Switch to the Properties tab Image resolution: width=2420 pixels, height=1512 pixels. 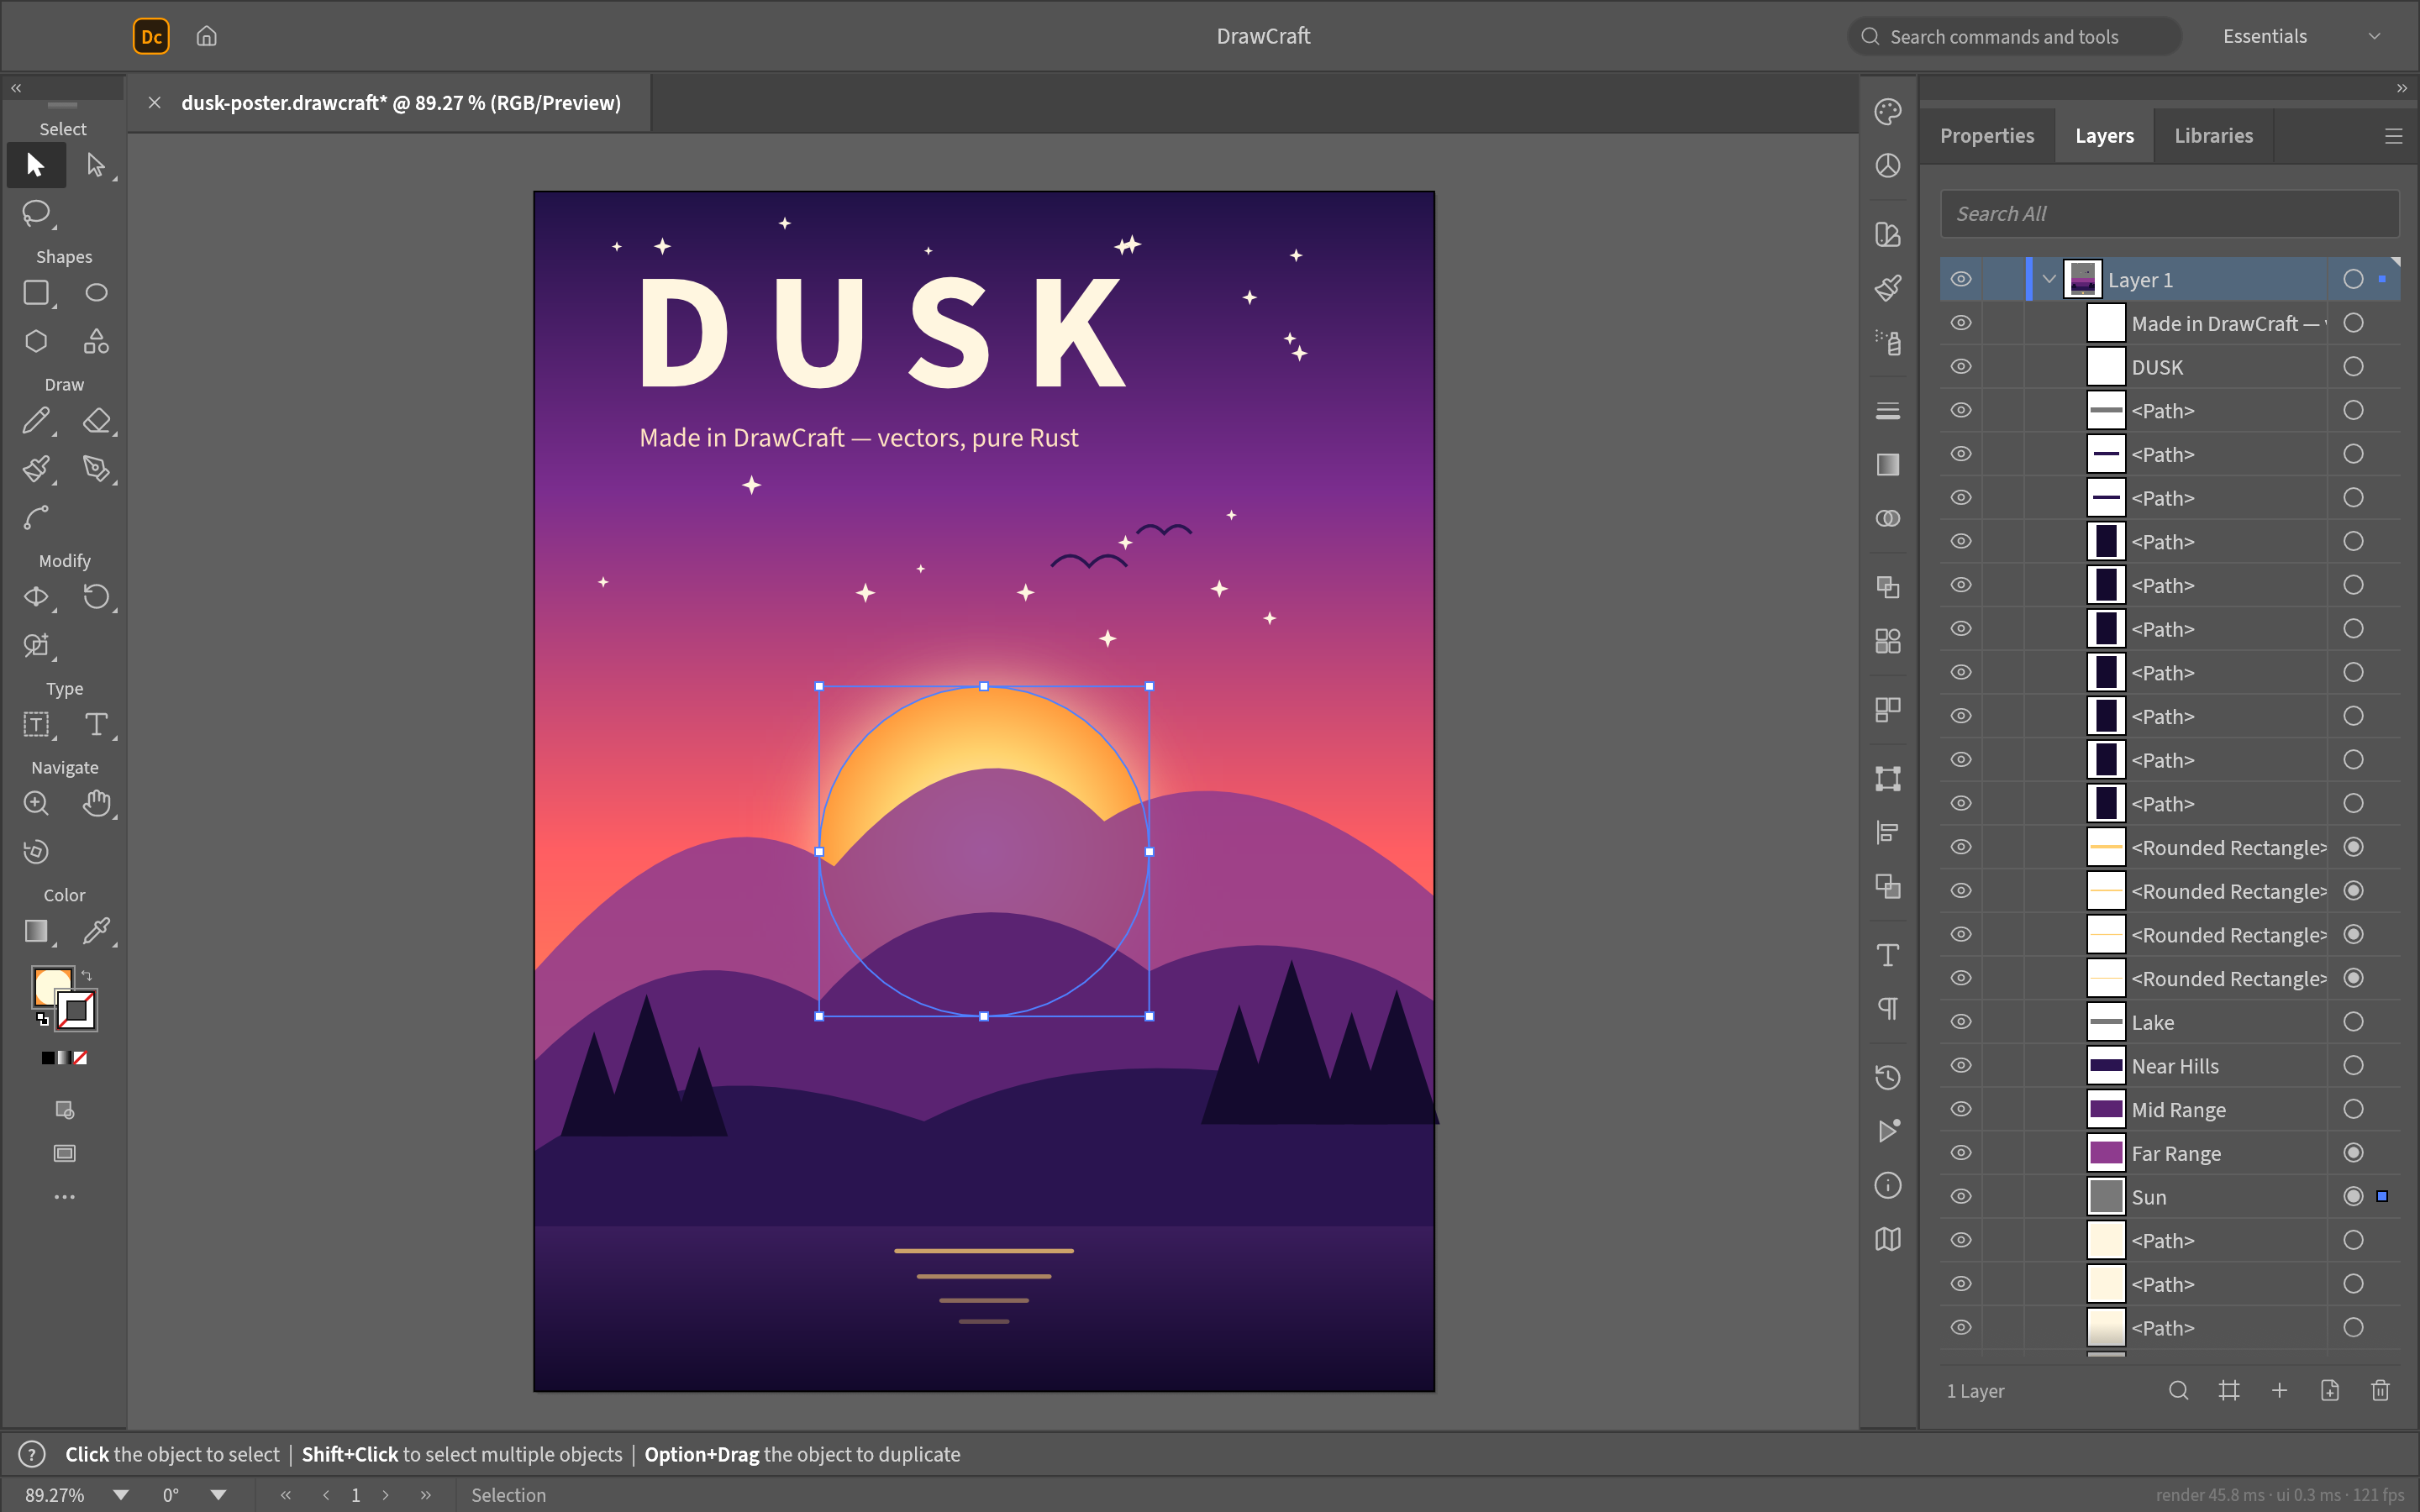(1987, 136)
